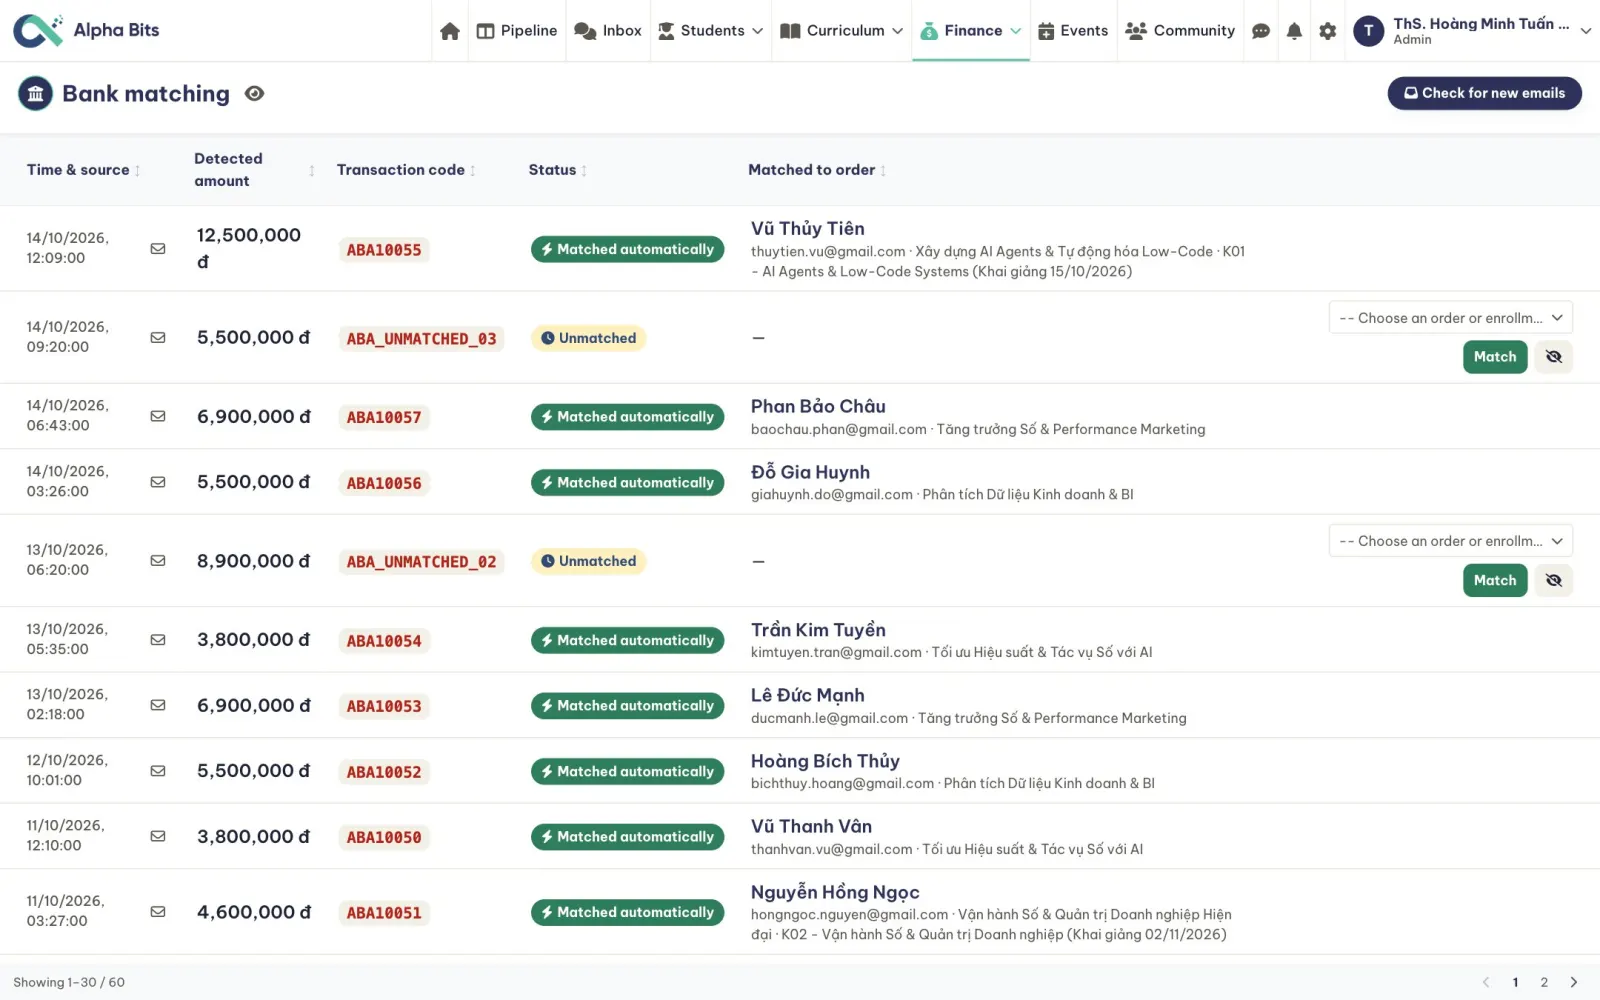Click email source icon for ABA10053 row
This screenshot has height=1000, width=1600.
(x=158, y=705)
